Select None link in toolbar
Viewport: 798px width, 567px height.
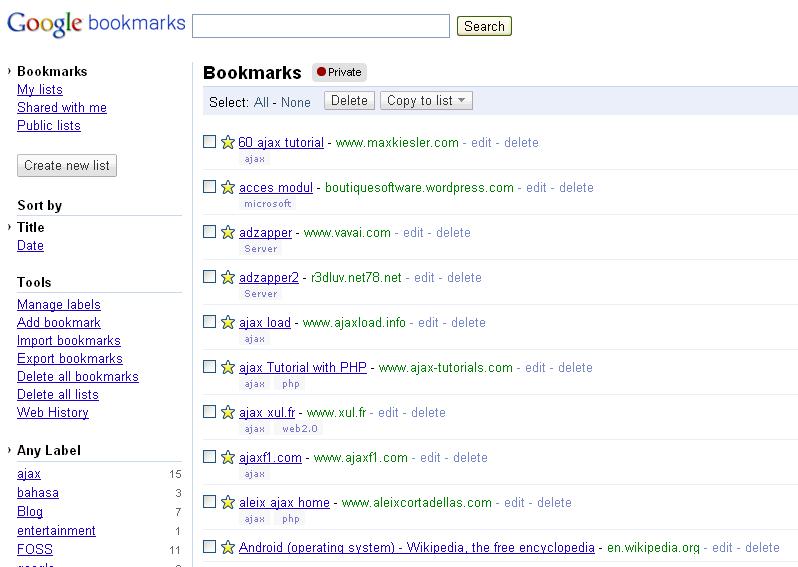pos(296,102)
